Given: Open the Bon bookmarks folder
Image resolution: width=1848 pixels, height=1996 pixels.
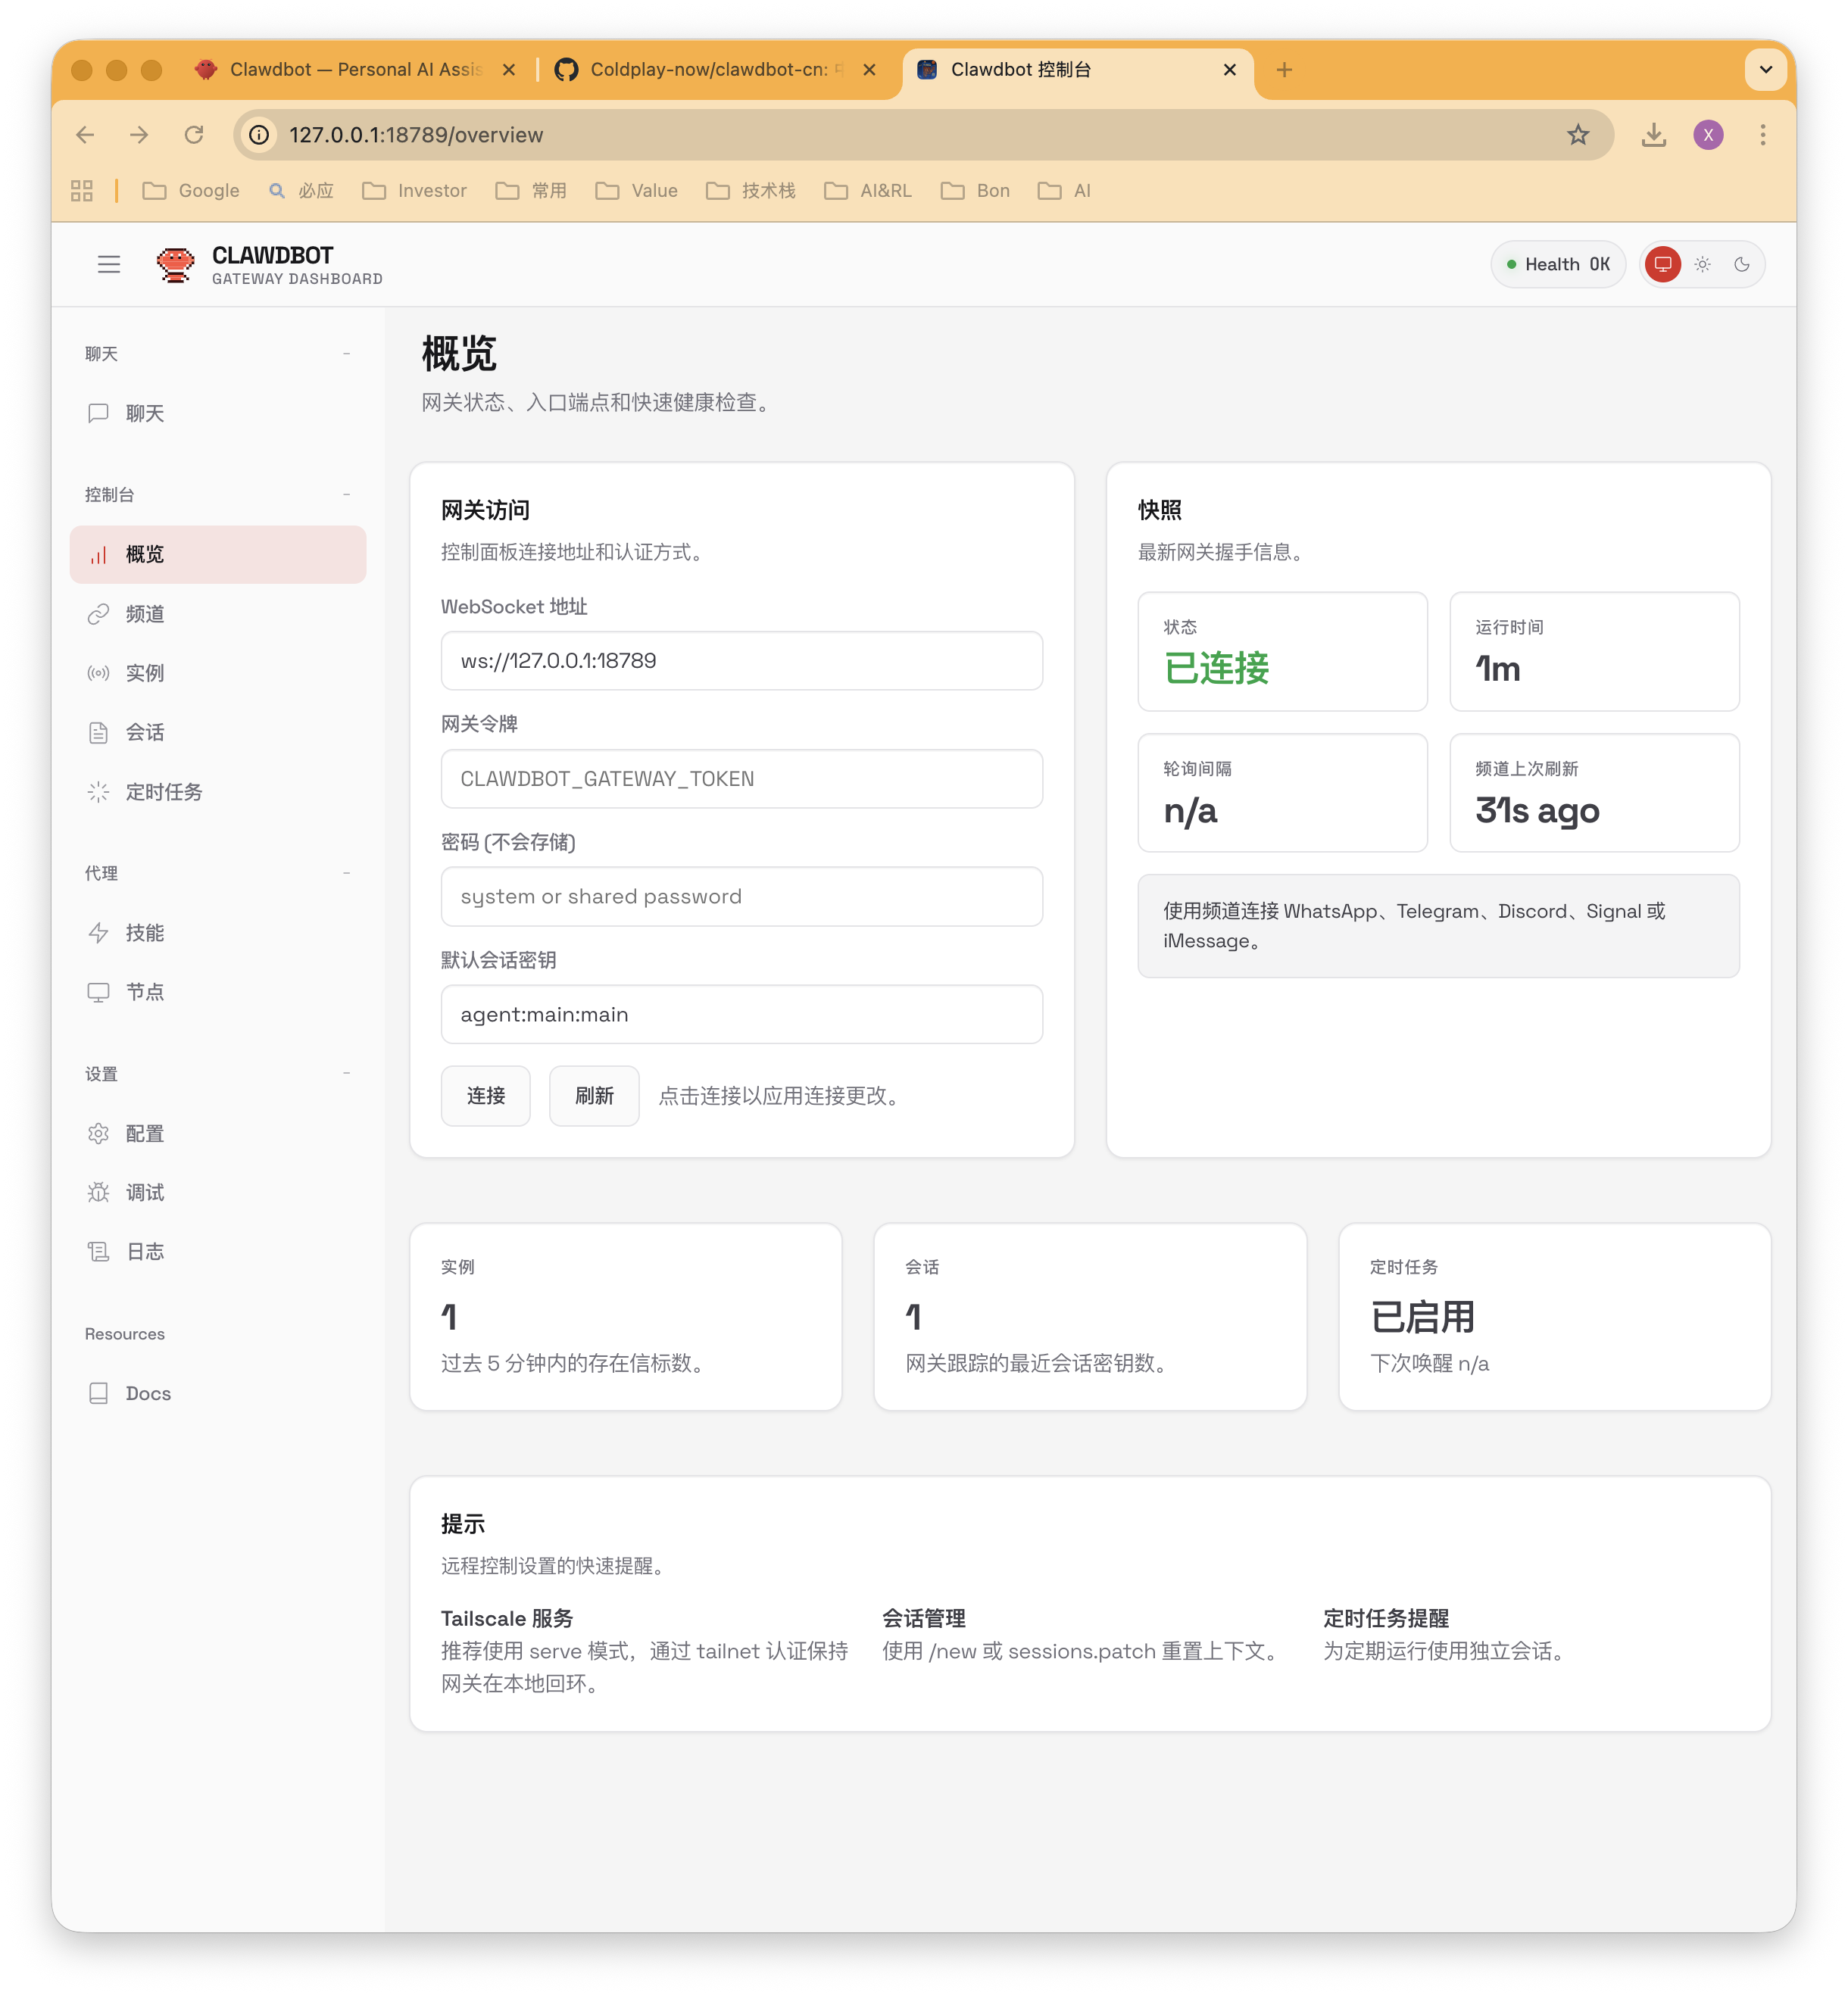Looking at the screenshot, I should tap(975, 191).
